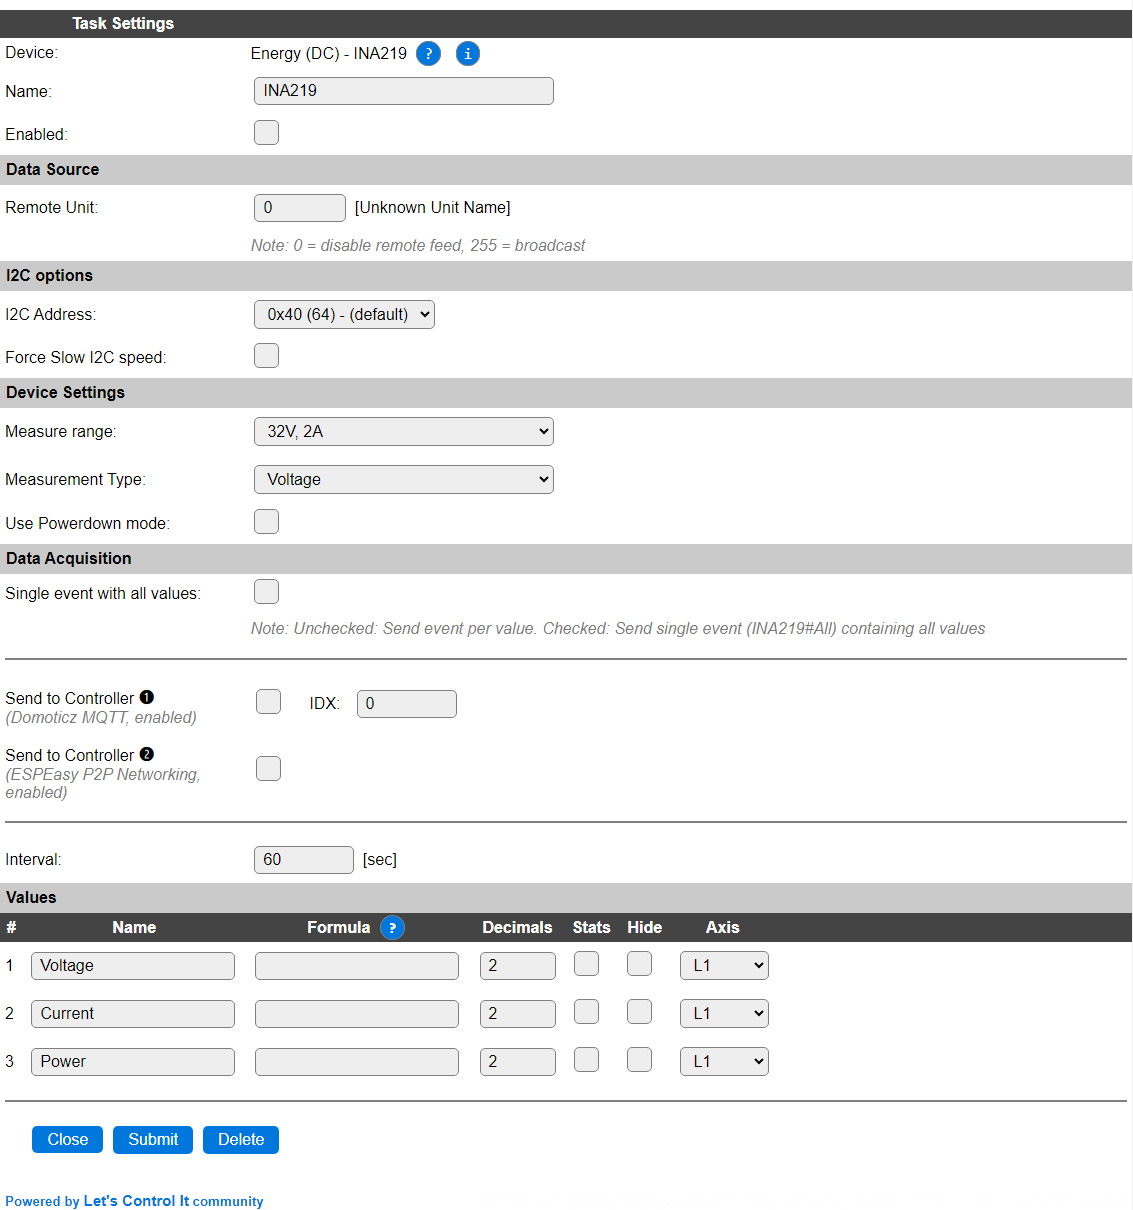The image size is (1133, 1210).
Task: Click the Close button
Action: click(x=67, y=1140)
